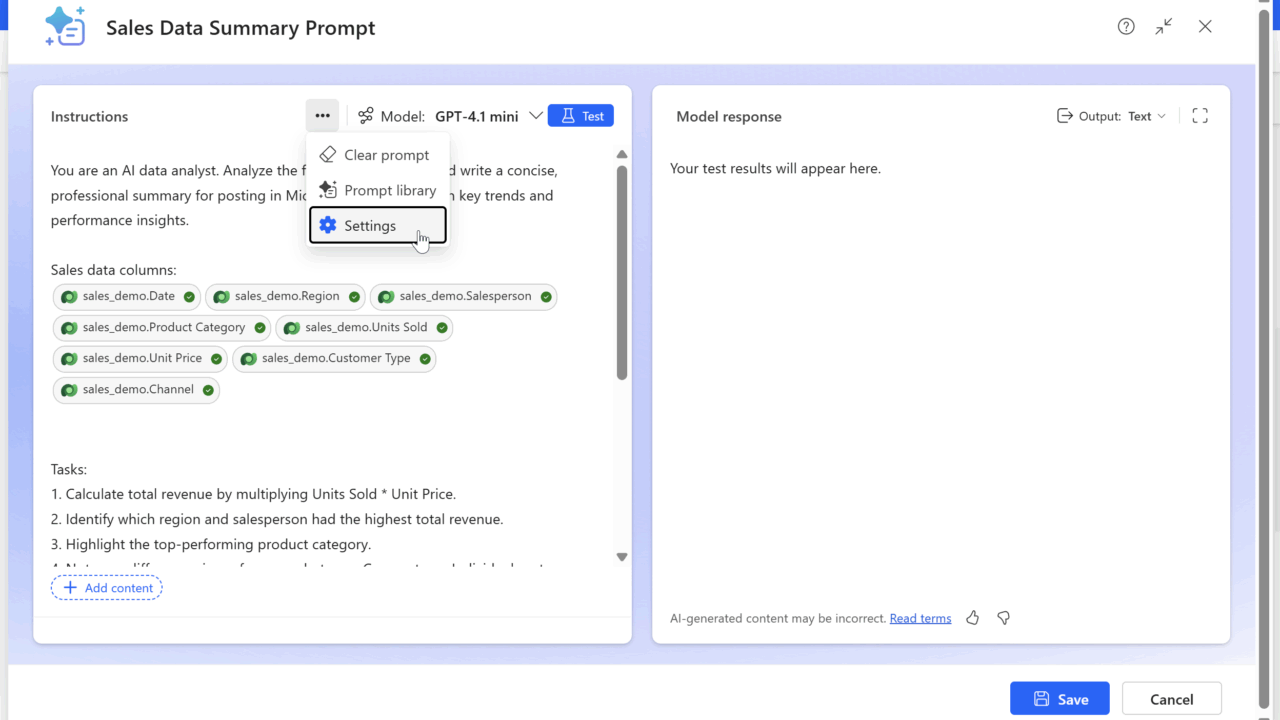Viewport: 1280px width, 720px height.
Task: Click the green check on sales_demo.Customer Type
Action: pos(425,359)
